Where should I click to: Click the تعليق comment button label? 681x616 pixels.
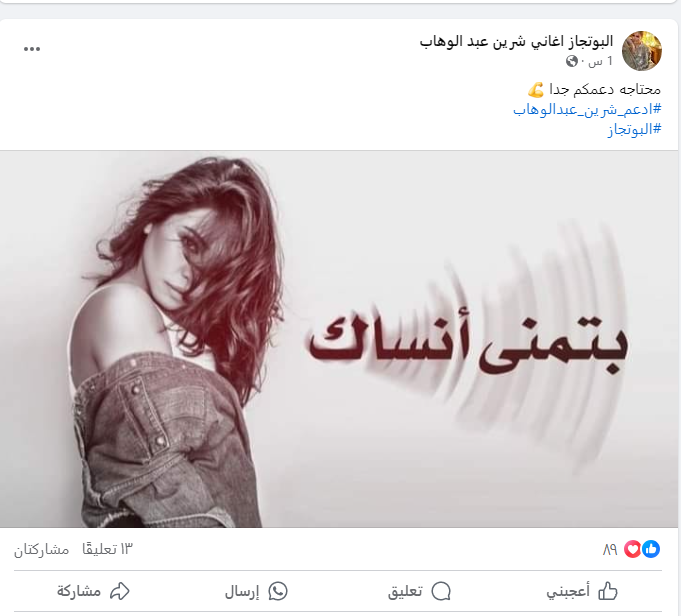[405, 591]
